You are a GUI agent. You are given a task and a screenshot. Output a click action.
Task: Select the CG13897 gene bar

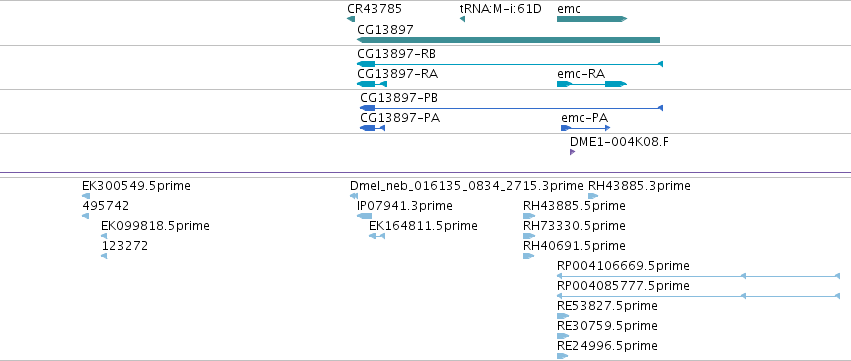(x=508, y=40)
